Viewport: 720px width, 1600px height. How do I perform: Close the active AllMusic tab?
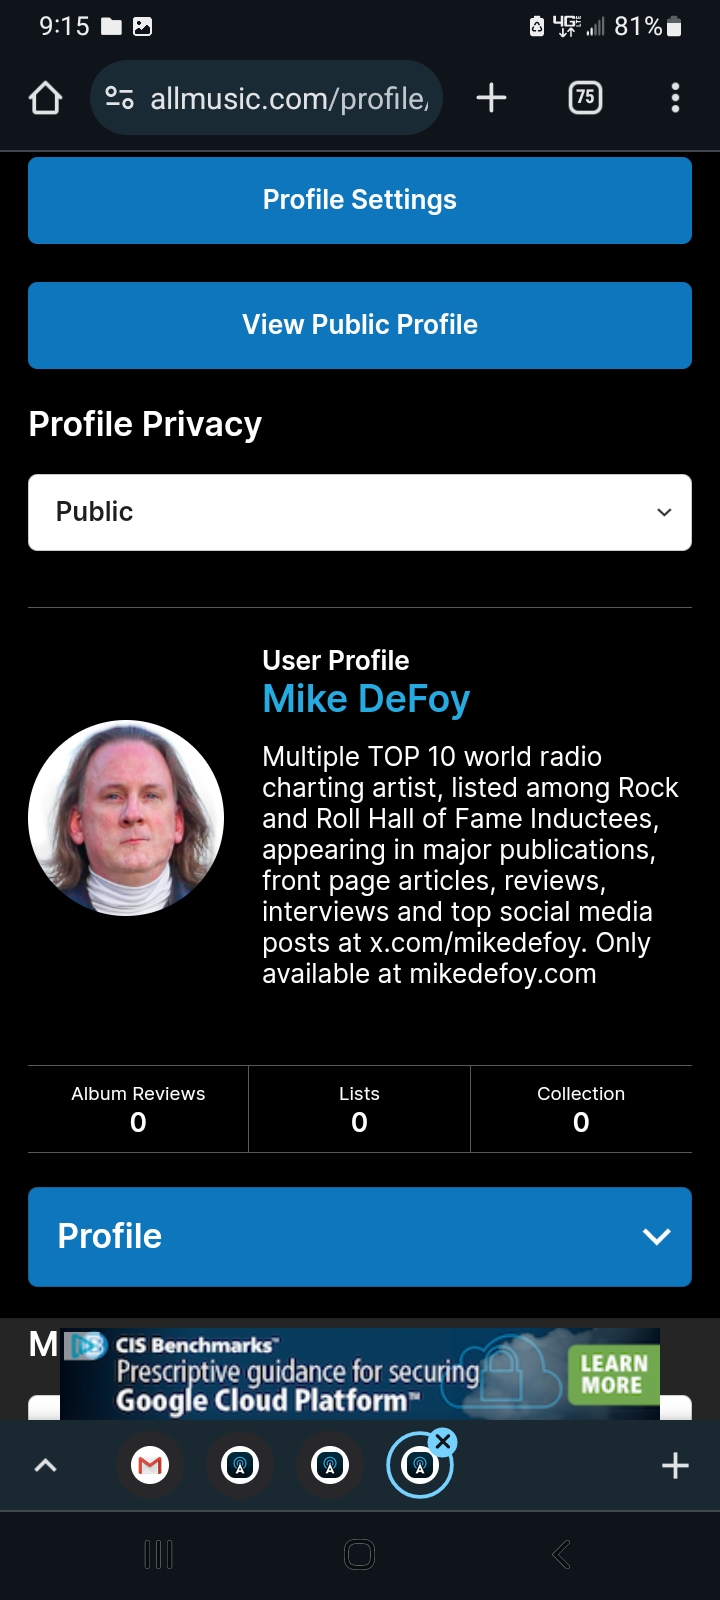[443, 1442]
